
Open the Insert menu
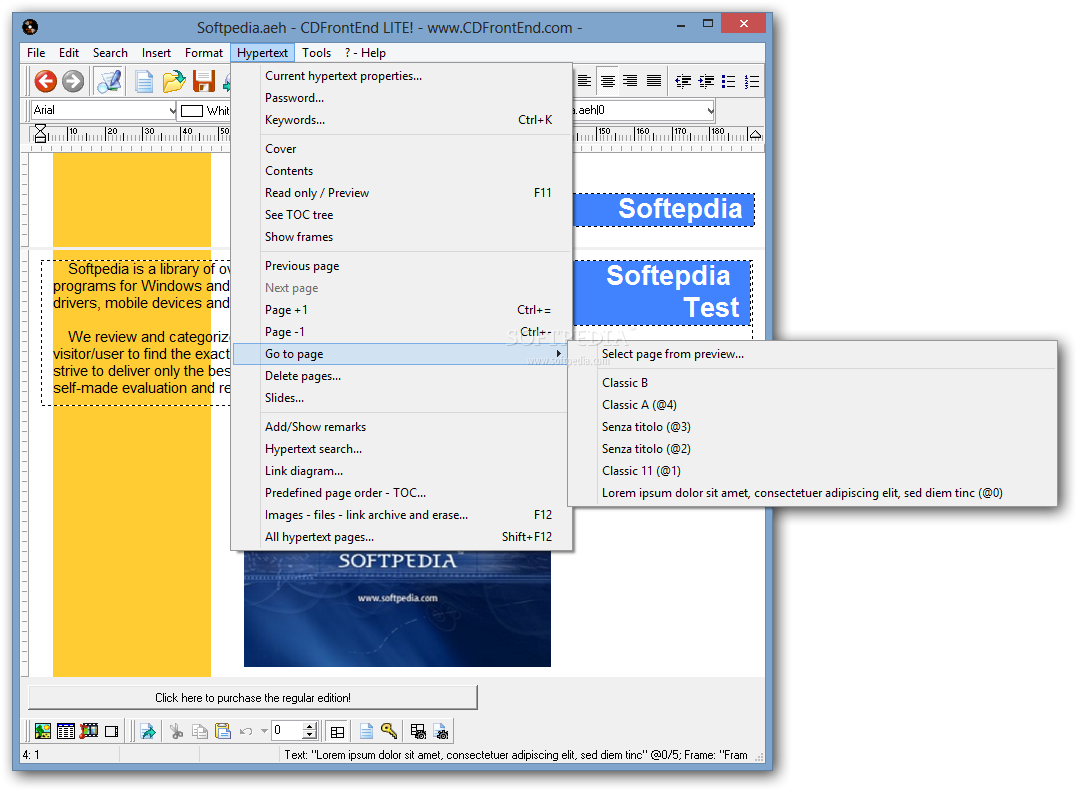(156, 53)
